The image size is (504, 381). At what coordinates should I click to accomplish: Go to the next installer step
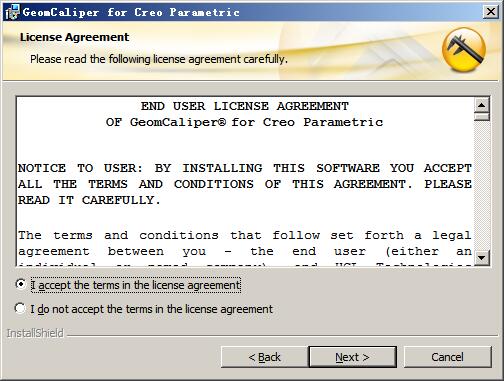point(352,357)
